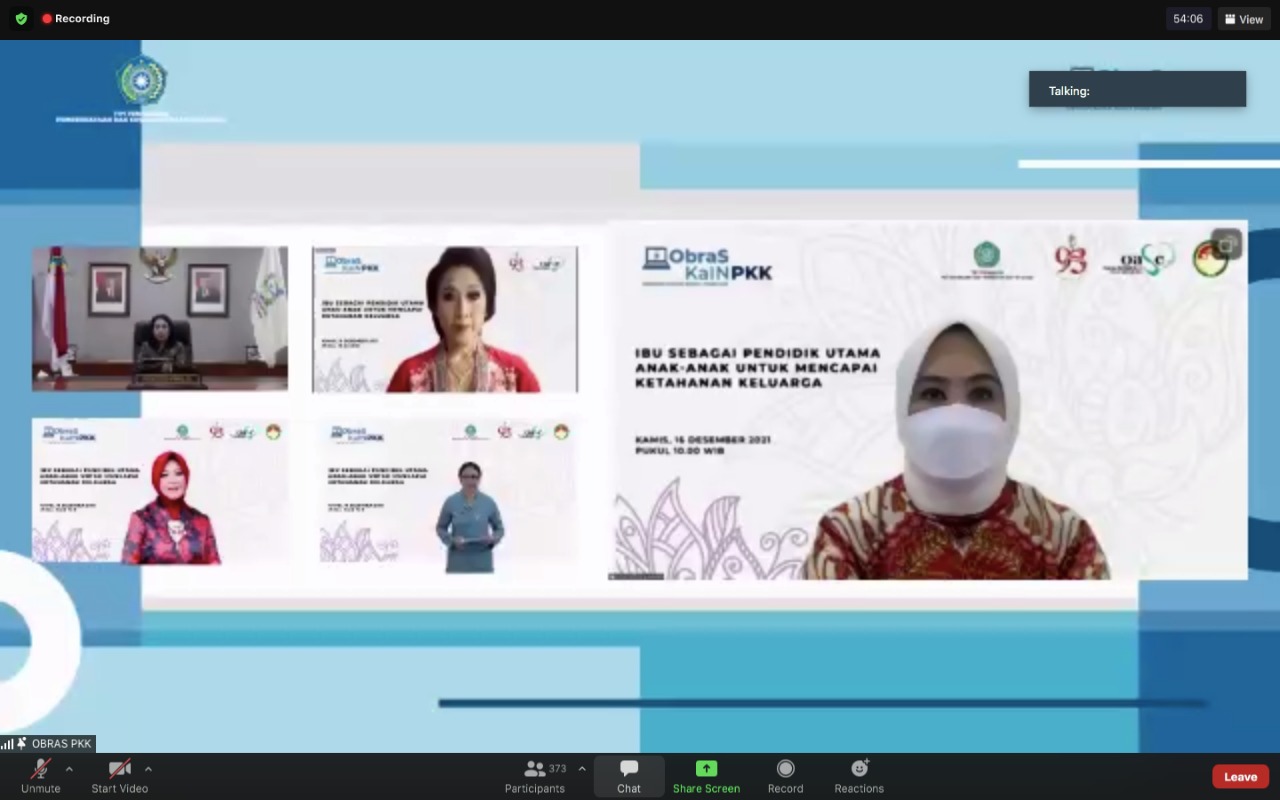Open the Chat panel
This screenshot has width=1280, height=800.
[x=628, y=775]
